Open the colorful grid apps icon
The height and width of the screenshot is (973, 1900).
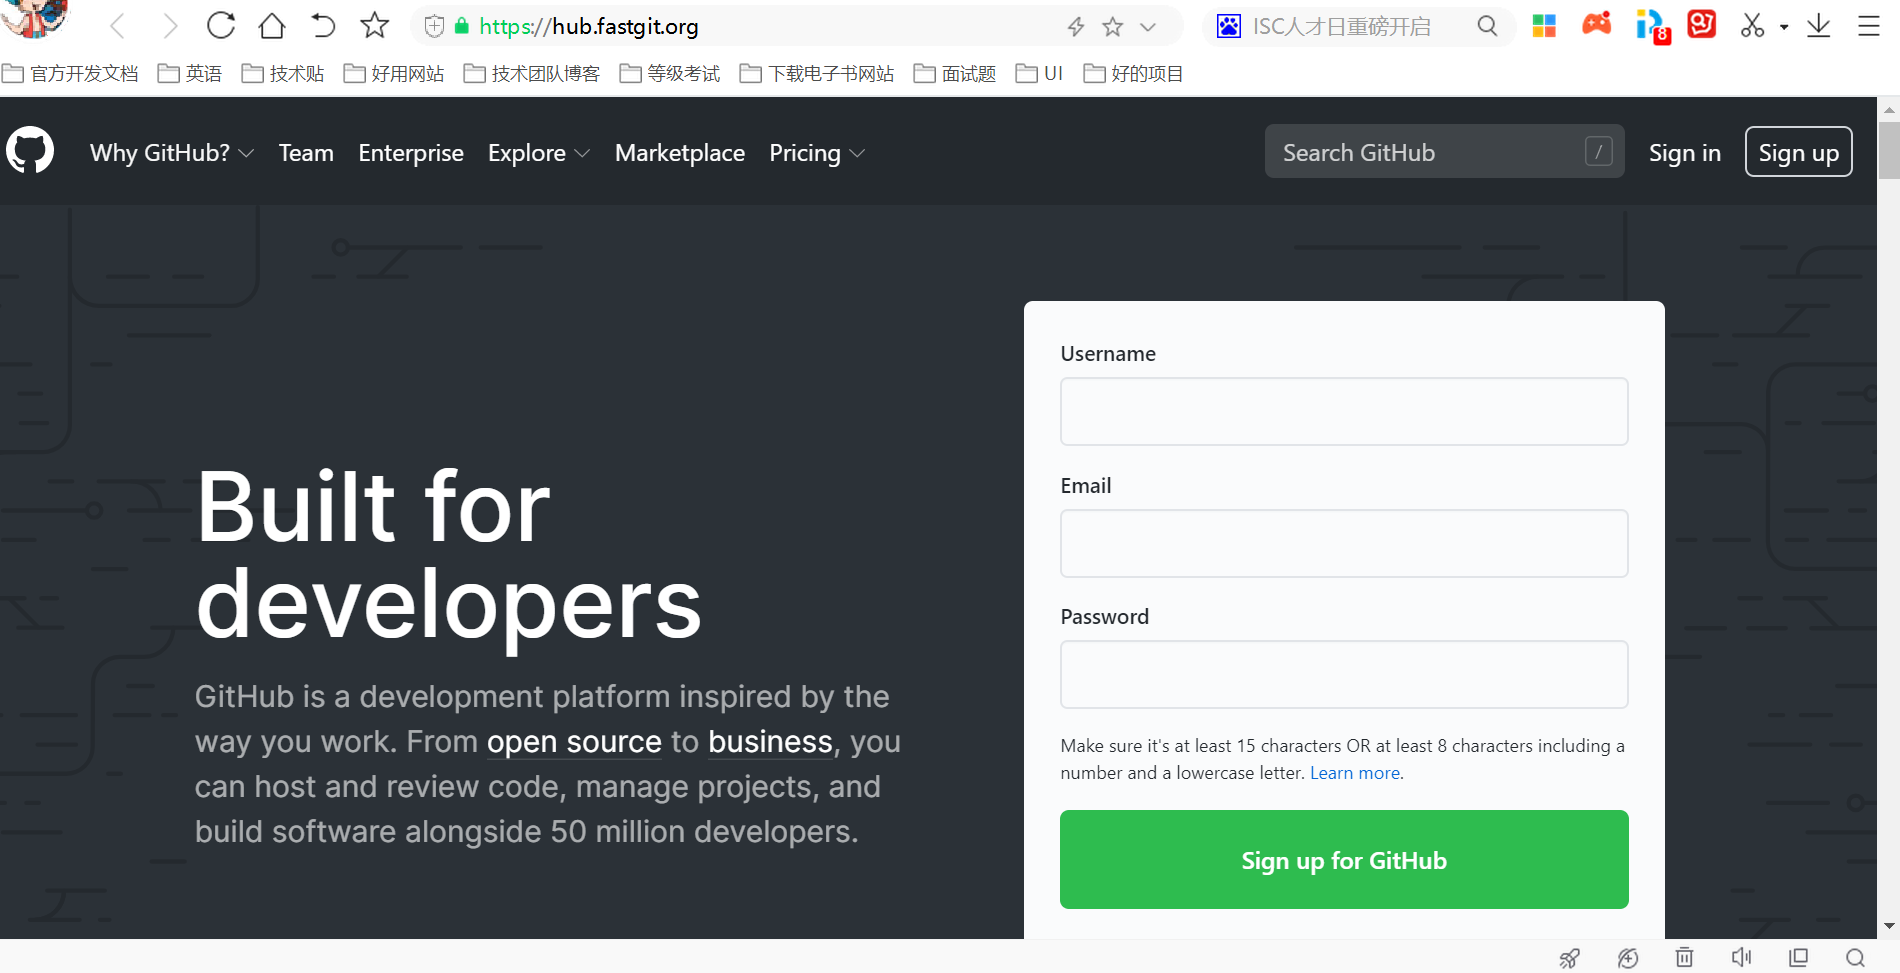point(1544,26)
